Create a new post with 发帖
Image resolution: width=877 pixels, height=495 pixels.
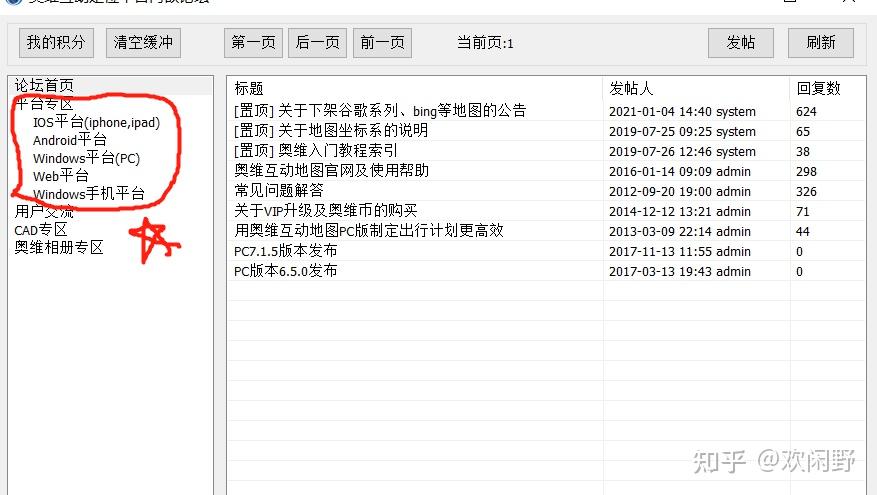741,43
